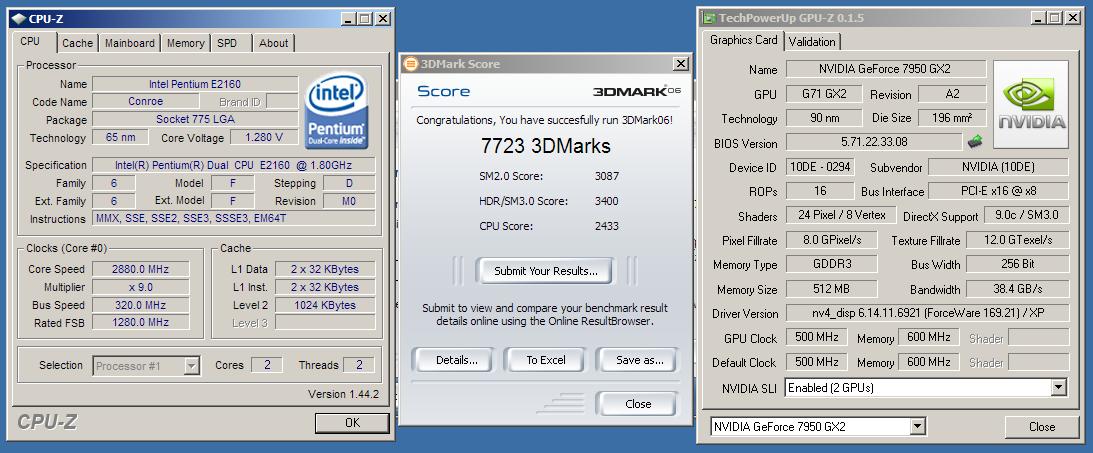Click the Driver Version field in GPU-Z

[x=927, y=314]
